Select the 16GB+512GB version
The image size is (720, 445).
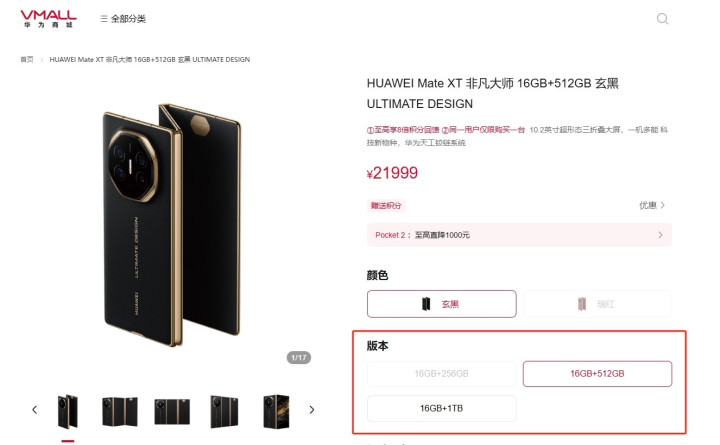[597, 374]
